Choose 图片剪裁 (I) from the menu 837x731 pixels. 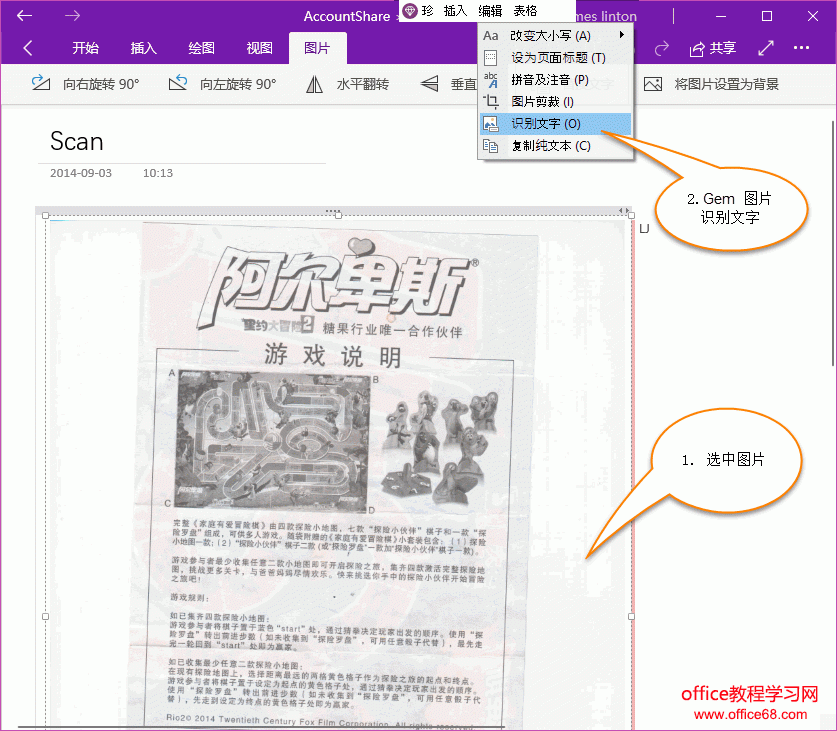click(x=542, y=102)
